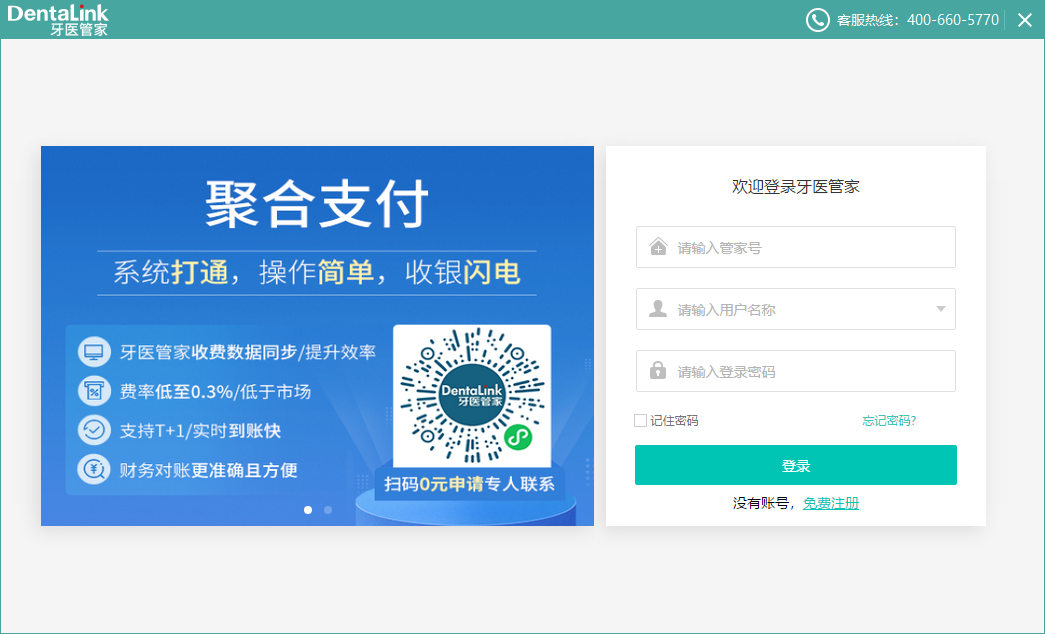Switch to the second banner carousel dot

tap(328, 510)
